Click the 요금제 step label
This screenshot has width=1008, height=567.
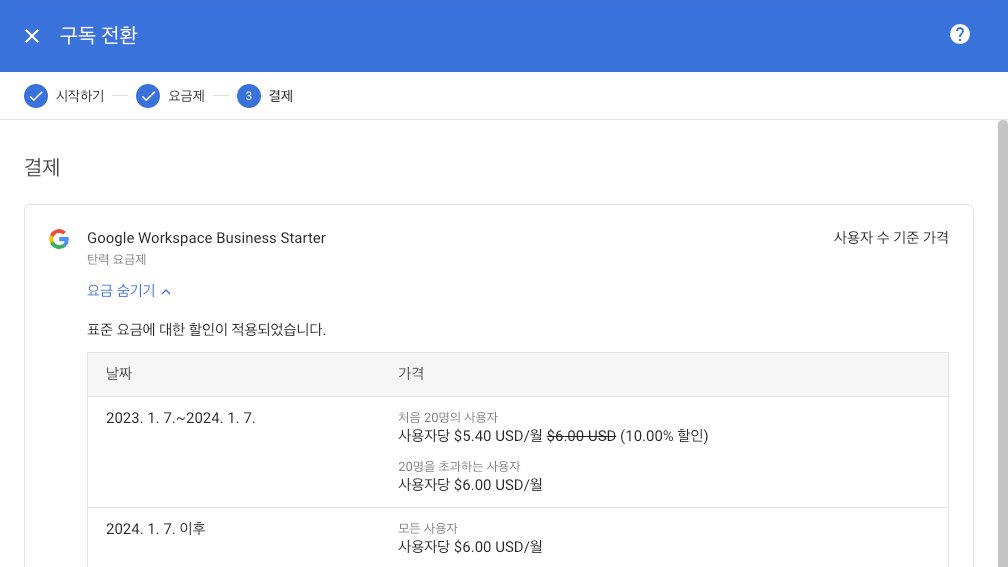click(186, 96)
